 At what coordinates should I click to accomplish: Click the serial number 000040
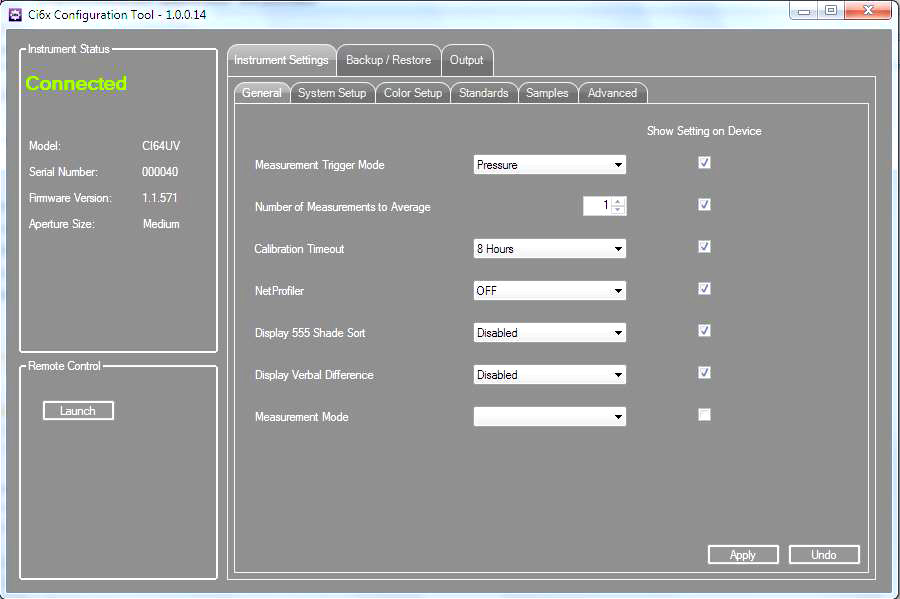pyautogui.click(x=160, y=172)
